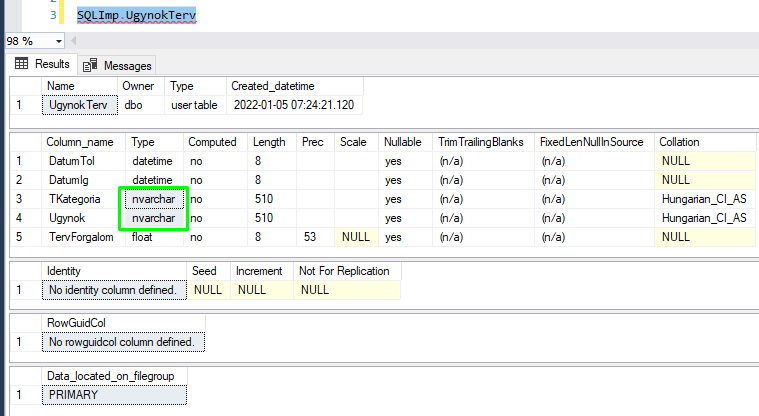Switch to the Messages tab
Screen dimensions: 759x416
coord(117,65)
